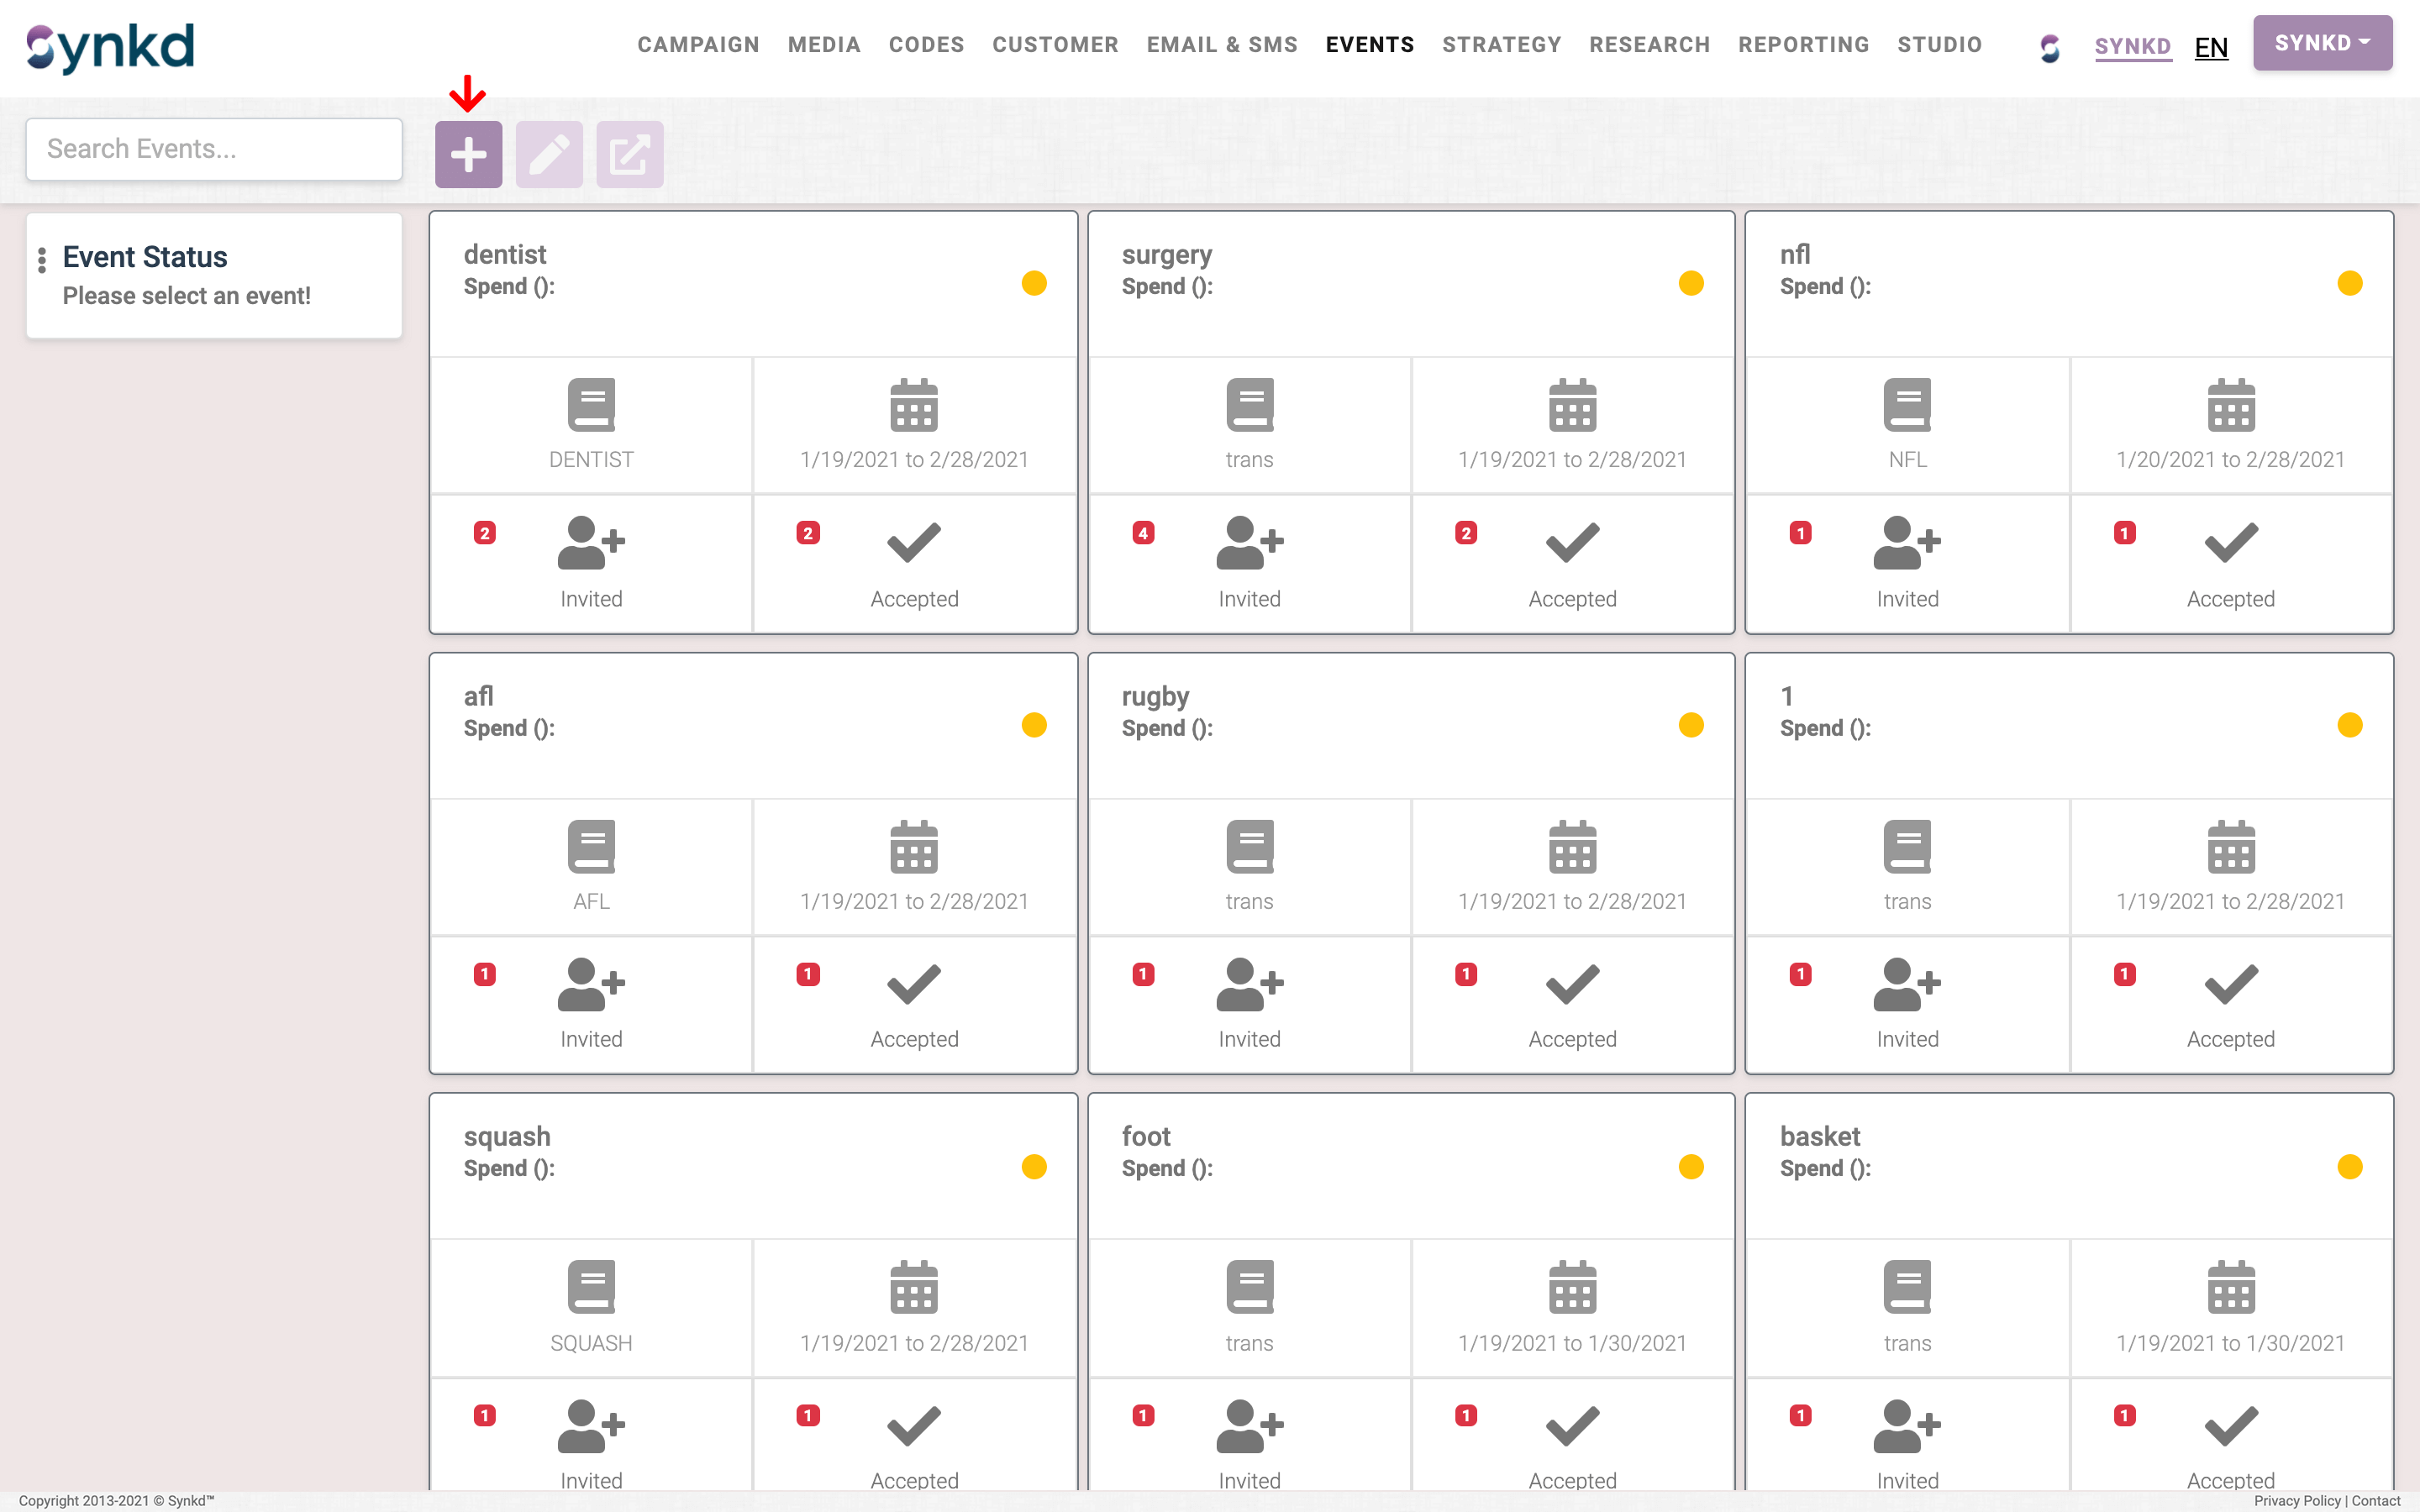The width and height of the screenshot is (2420, 1512).
Task: Toggle the yellow status indicator on afl event
Action: point(1035,724)
